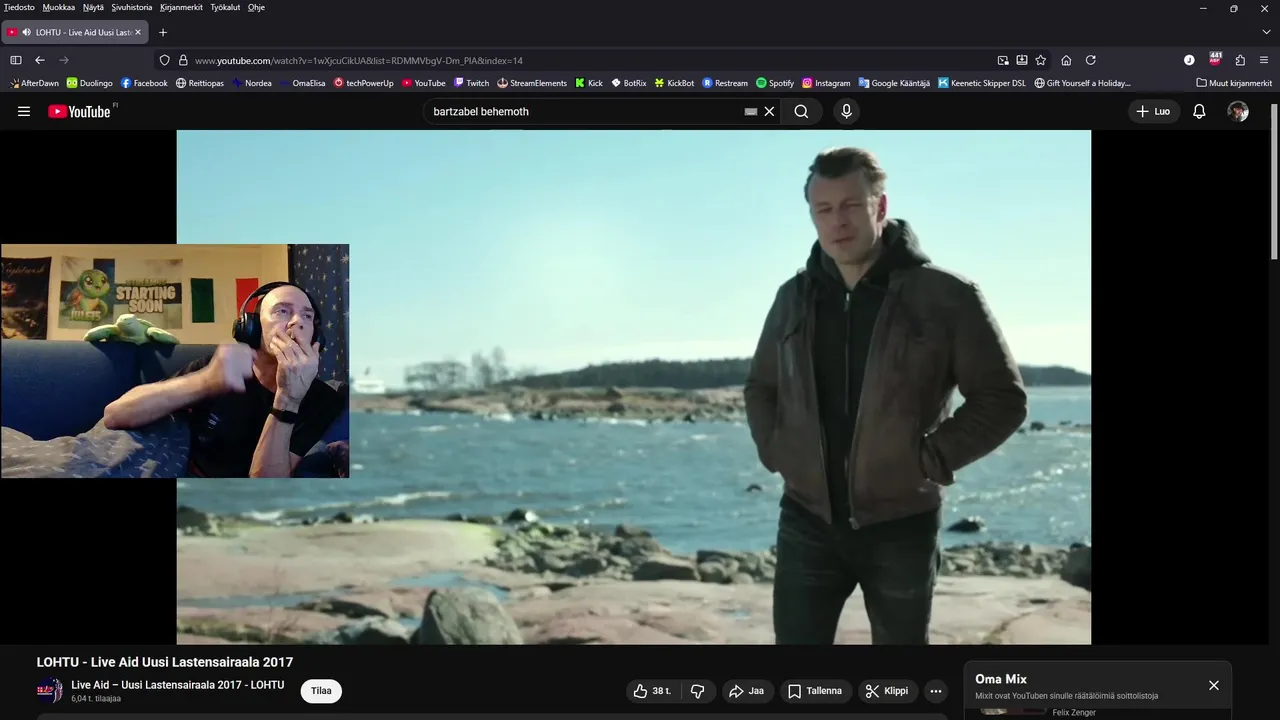The image size is (1280, 720).
Task: Mute audio on the LOHTU tab speaker icon
Action: point(26,32)
